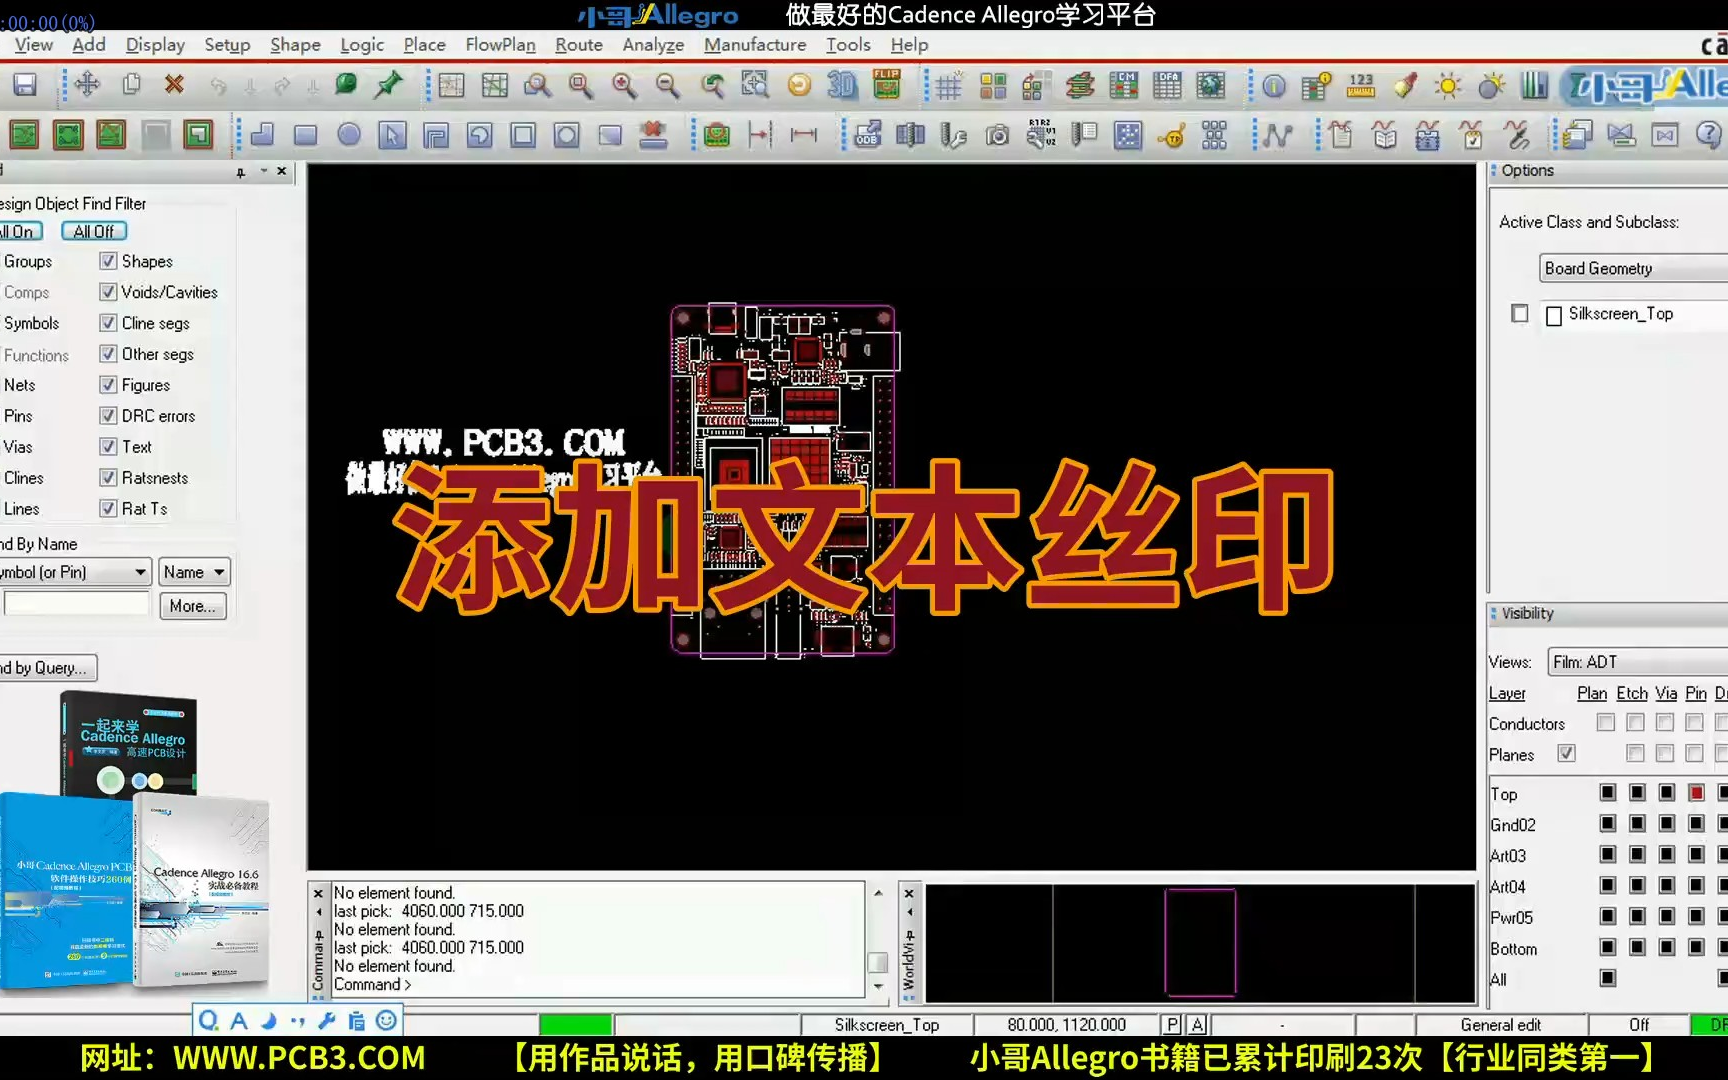Open the Display menu

click(x=155, y=45)
